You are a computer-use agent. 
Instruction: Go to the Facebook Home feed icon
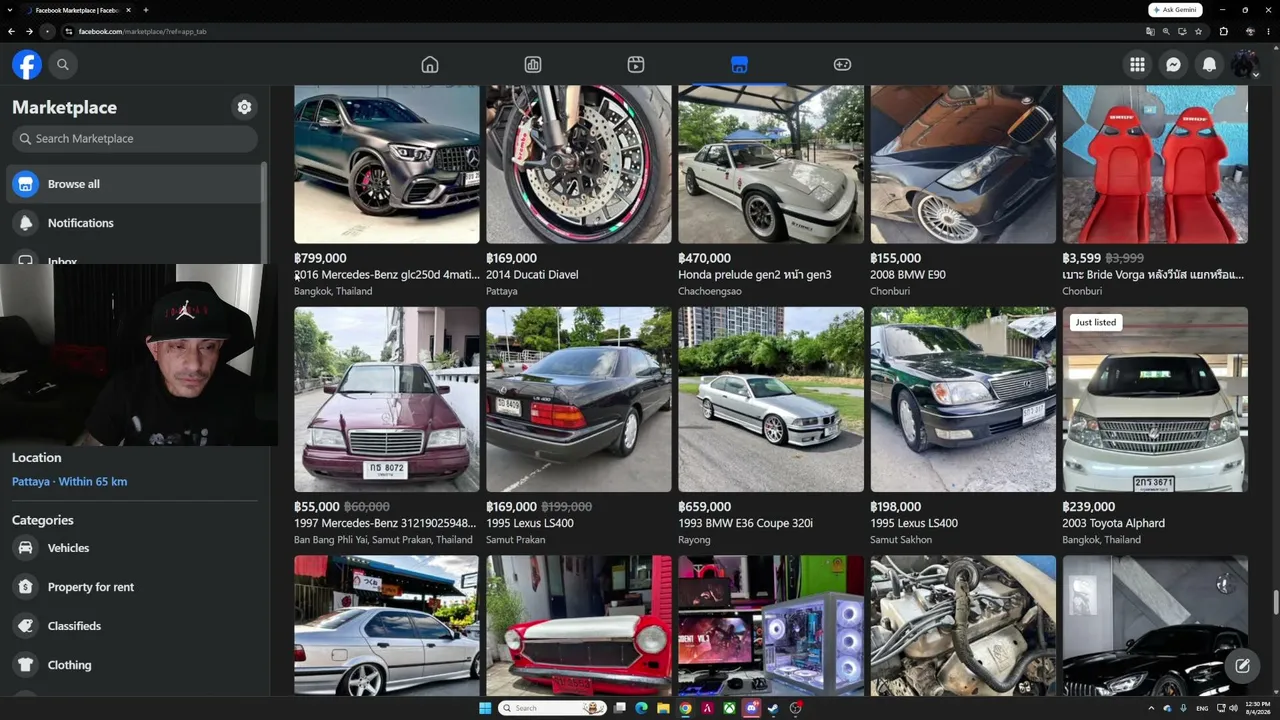click(x=430, y=65)
